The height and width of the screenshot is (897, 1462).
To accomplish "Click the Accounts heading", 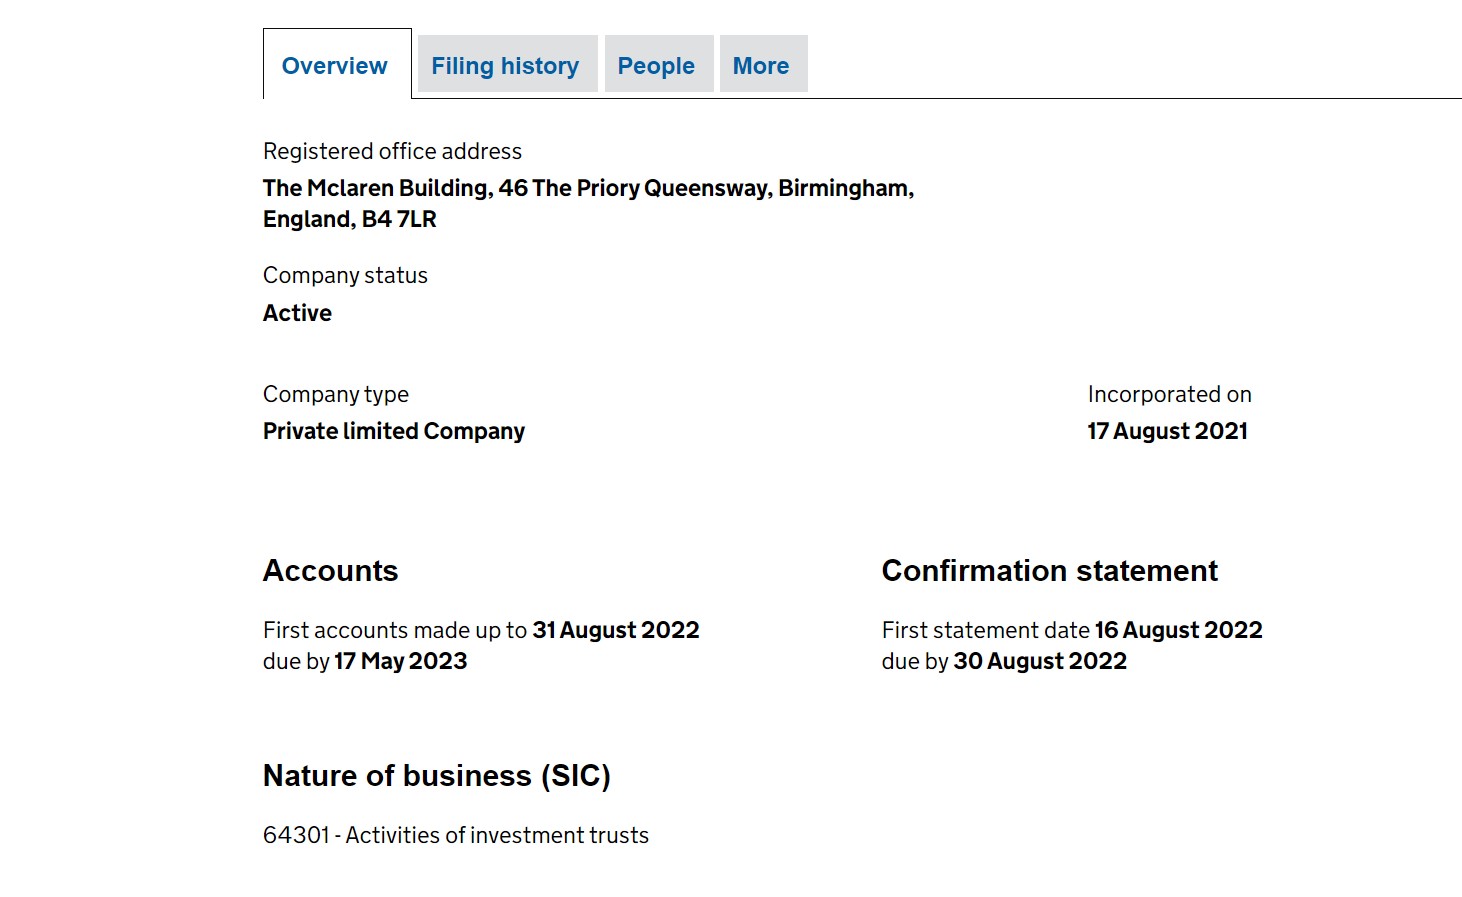I will [x=330, y=571].
